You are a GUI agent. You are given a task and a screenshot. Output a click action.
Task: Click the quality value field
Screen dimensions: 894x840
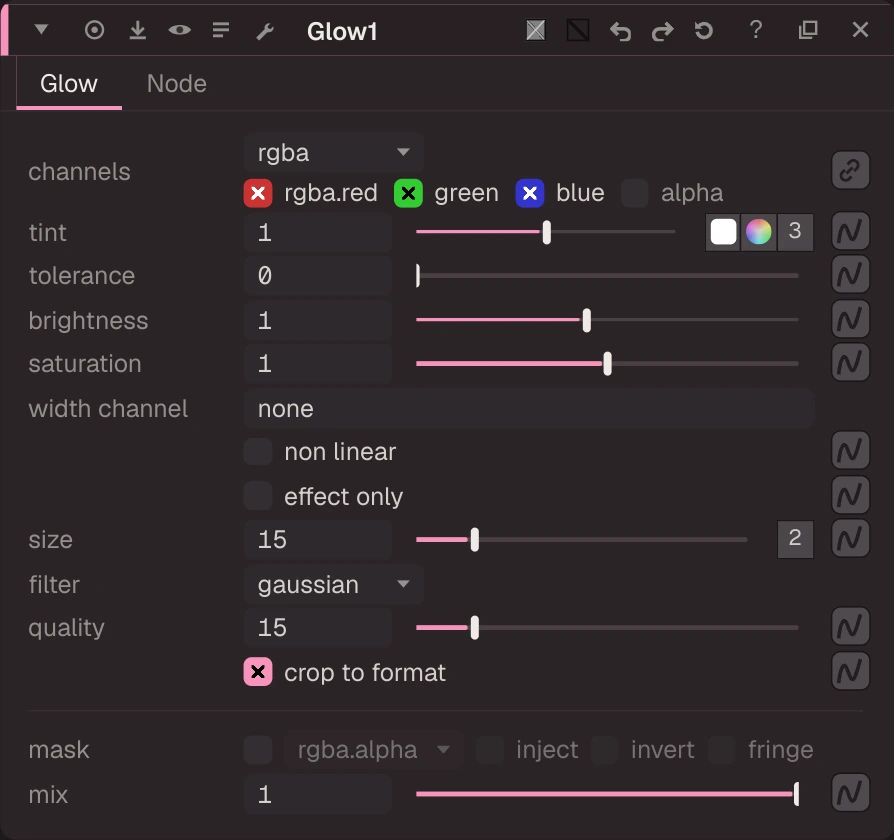[x=318, y=628]
